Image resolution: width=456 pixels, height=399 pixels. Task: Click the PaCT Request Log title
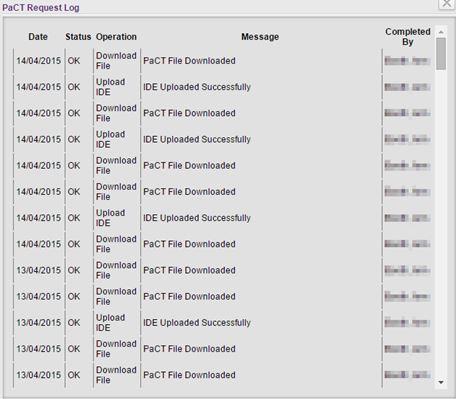pos(41,8)
